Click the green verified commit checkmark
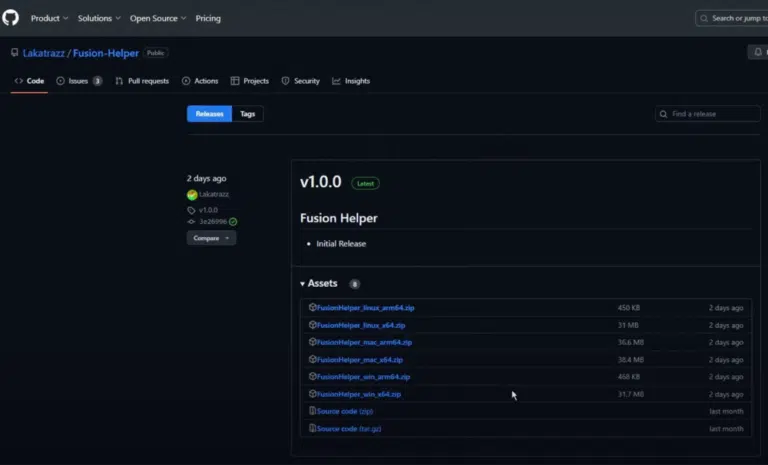 tap(233, 221)
